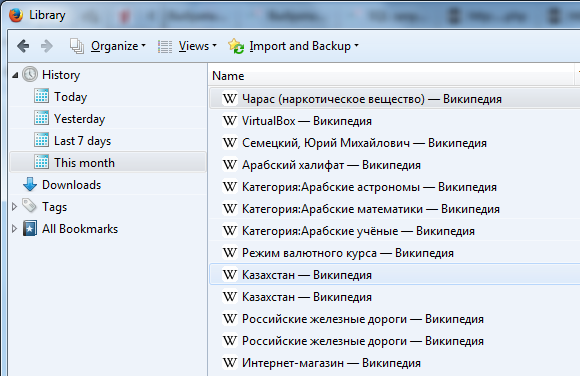Expand the All Bookmarks tree node

14,228
